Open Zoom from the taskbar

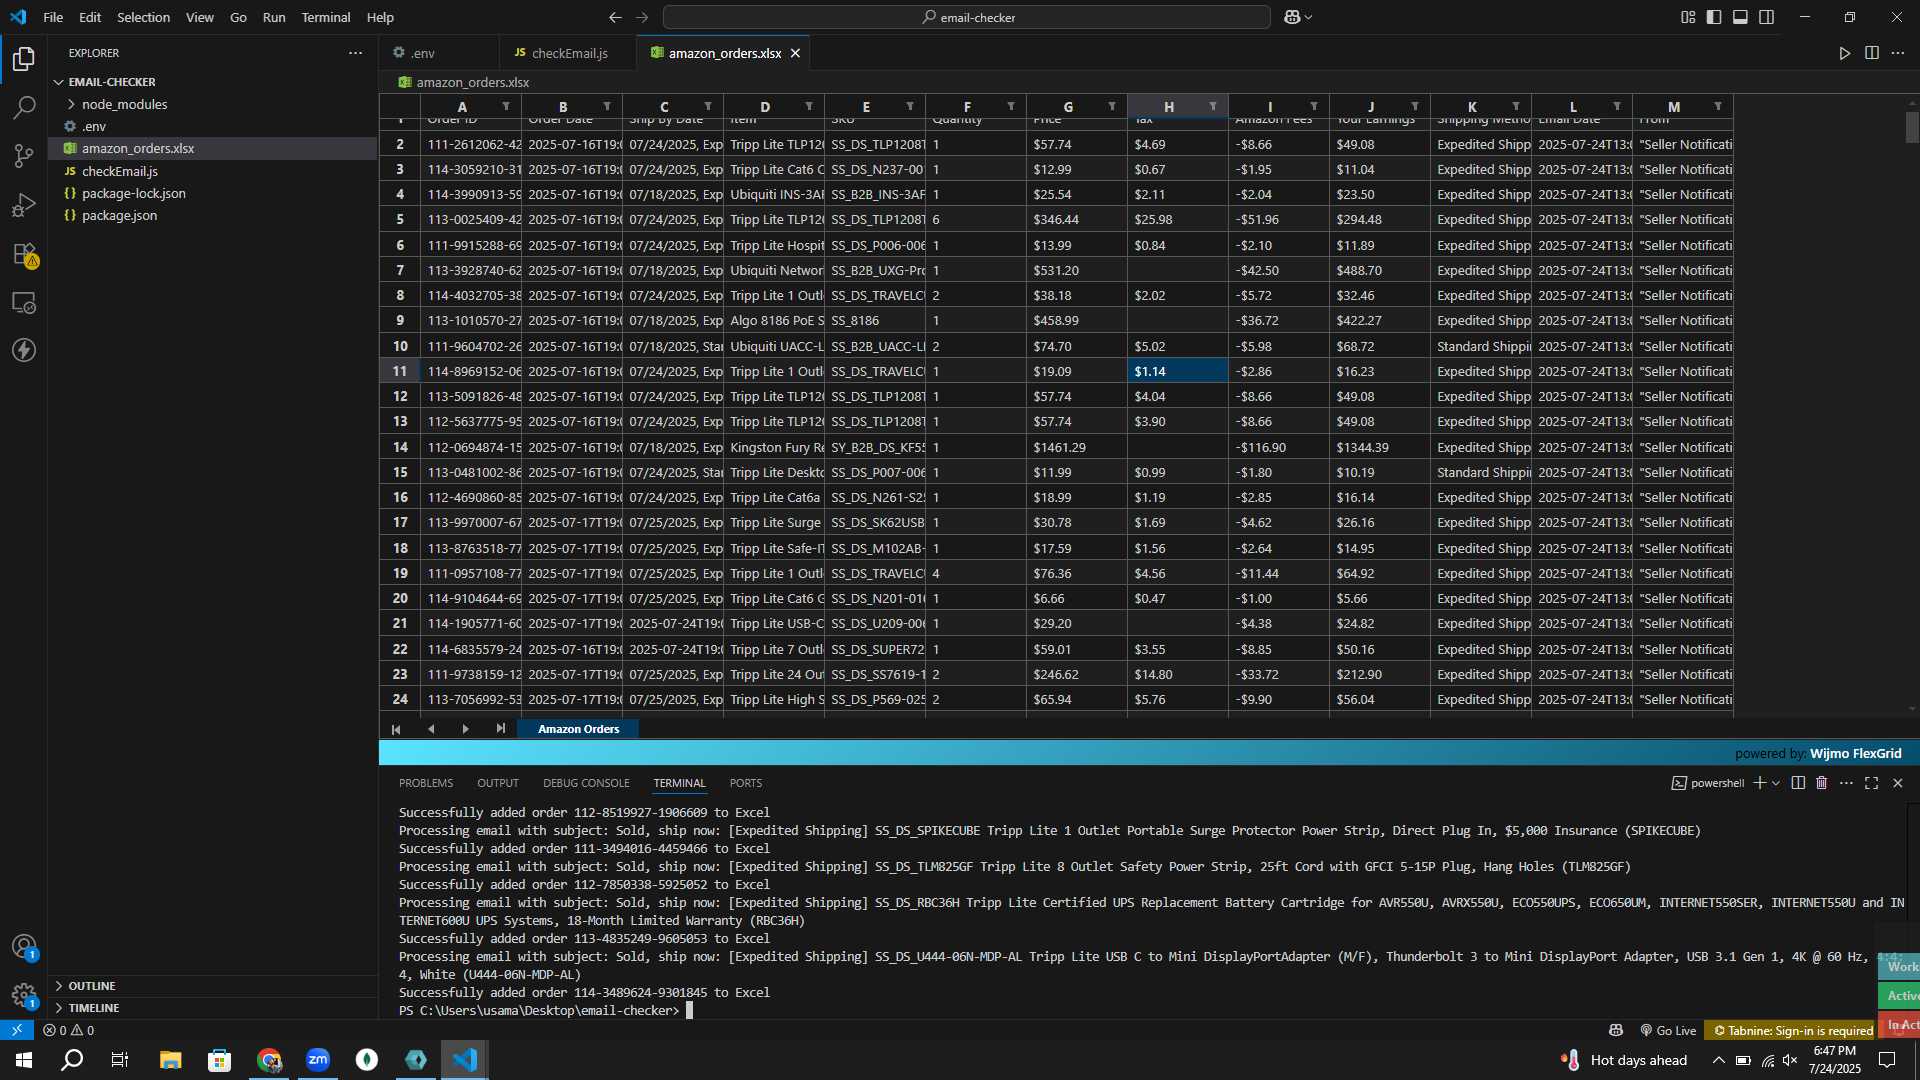pos(318,1060)
